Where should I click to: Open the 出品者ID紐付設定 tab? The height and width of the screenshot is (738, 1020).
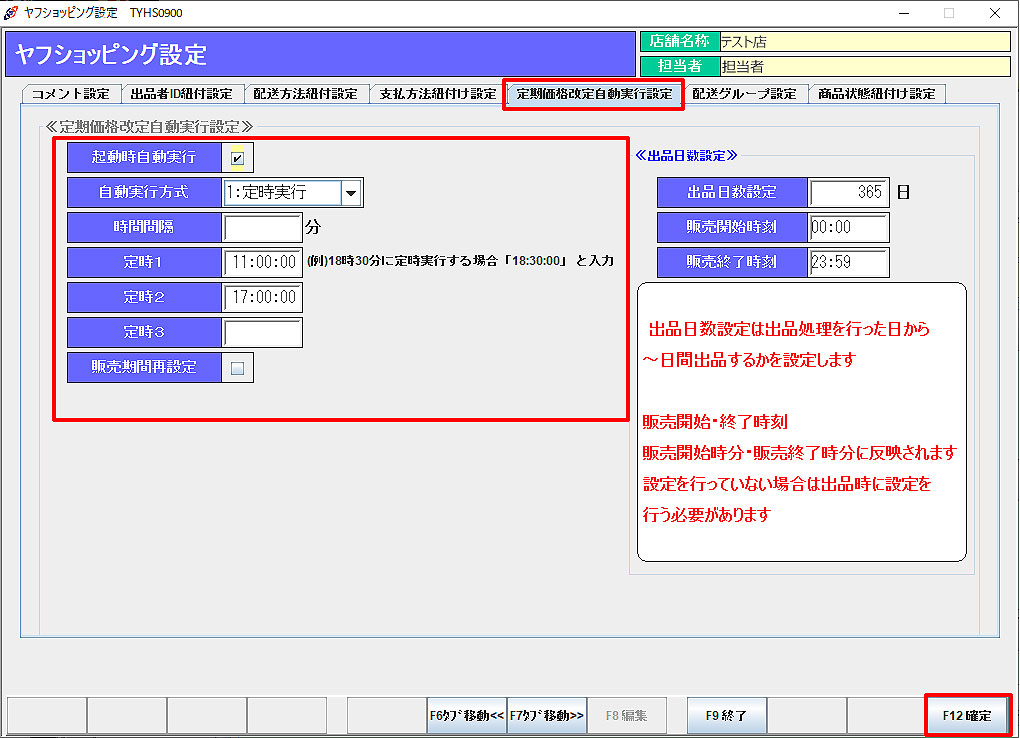point(181,94)
